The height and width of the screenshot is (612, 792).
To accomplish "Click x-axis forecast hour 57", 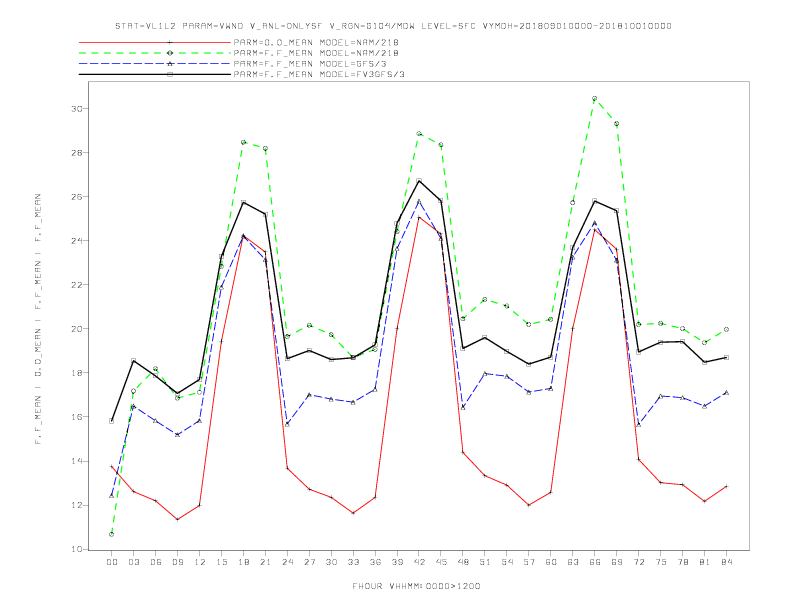I will (529, 562).
